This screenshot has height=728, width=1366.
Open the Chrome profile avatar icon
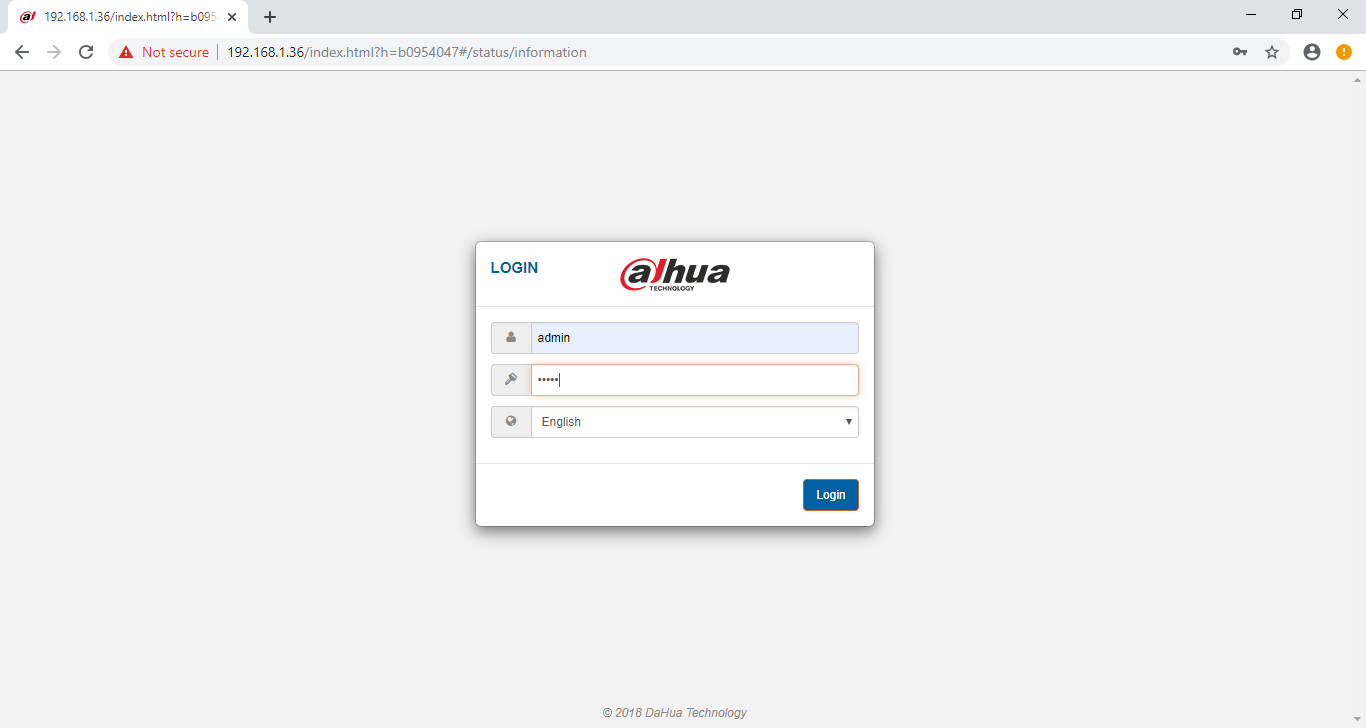(x=1312, y=52)
